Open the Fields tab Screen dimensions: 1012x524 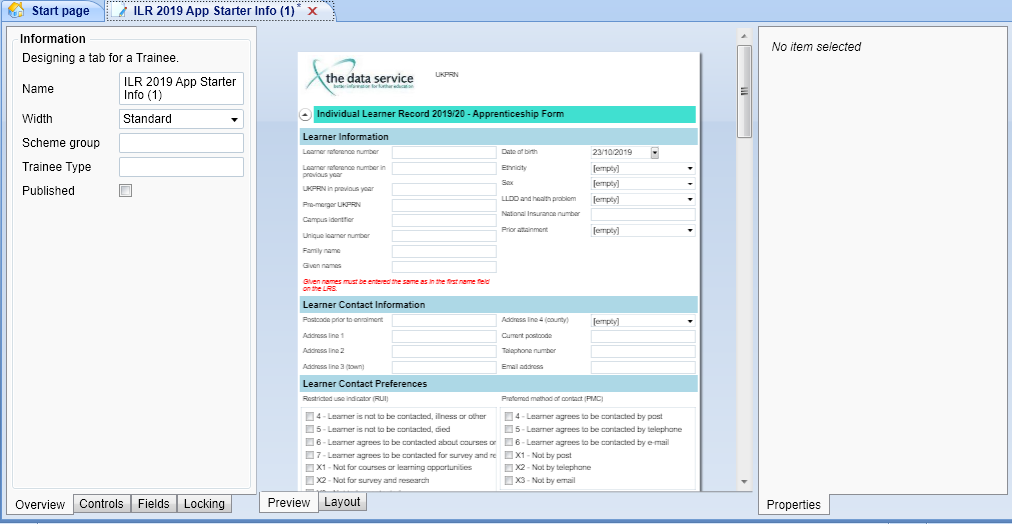click(x=153, y=504)
